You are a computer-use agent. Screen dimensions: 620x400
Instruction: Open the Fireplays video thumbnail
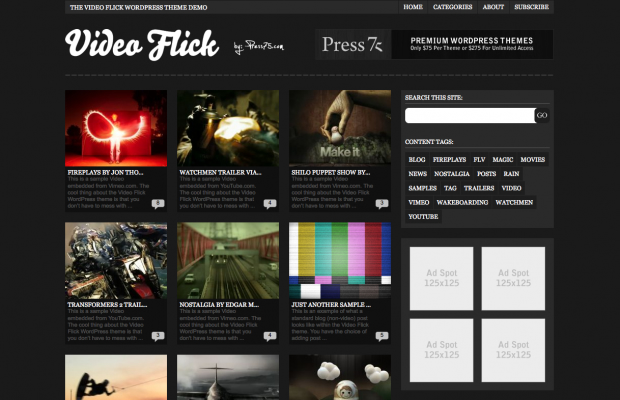[116, 128]
